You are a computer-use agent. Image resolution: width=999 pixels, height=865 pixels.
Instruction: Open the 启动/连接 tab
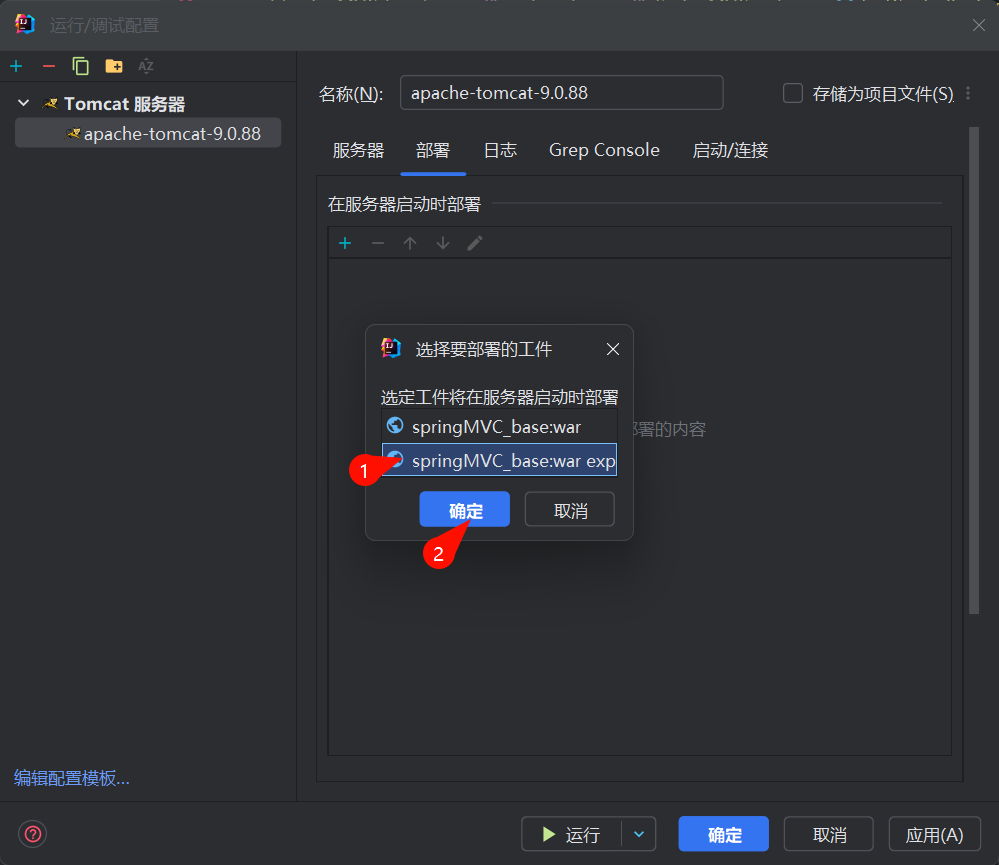[x=730, y=150]
